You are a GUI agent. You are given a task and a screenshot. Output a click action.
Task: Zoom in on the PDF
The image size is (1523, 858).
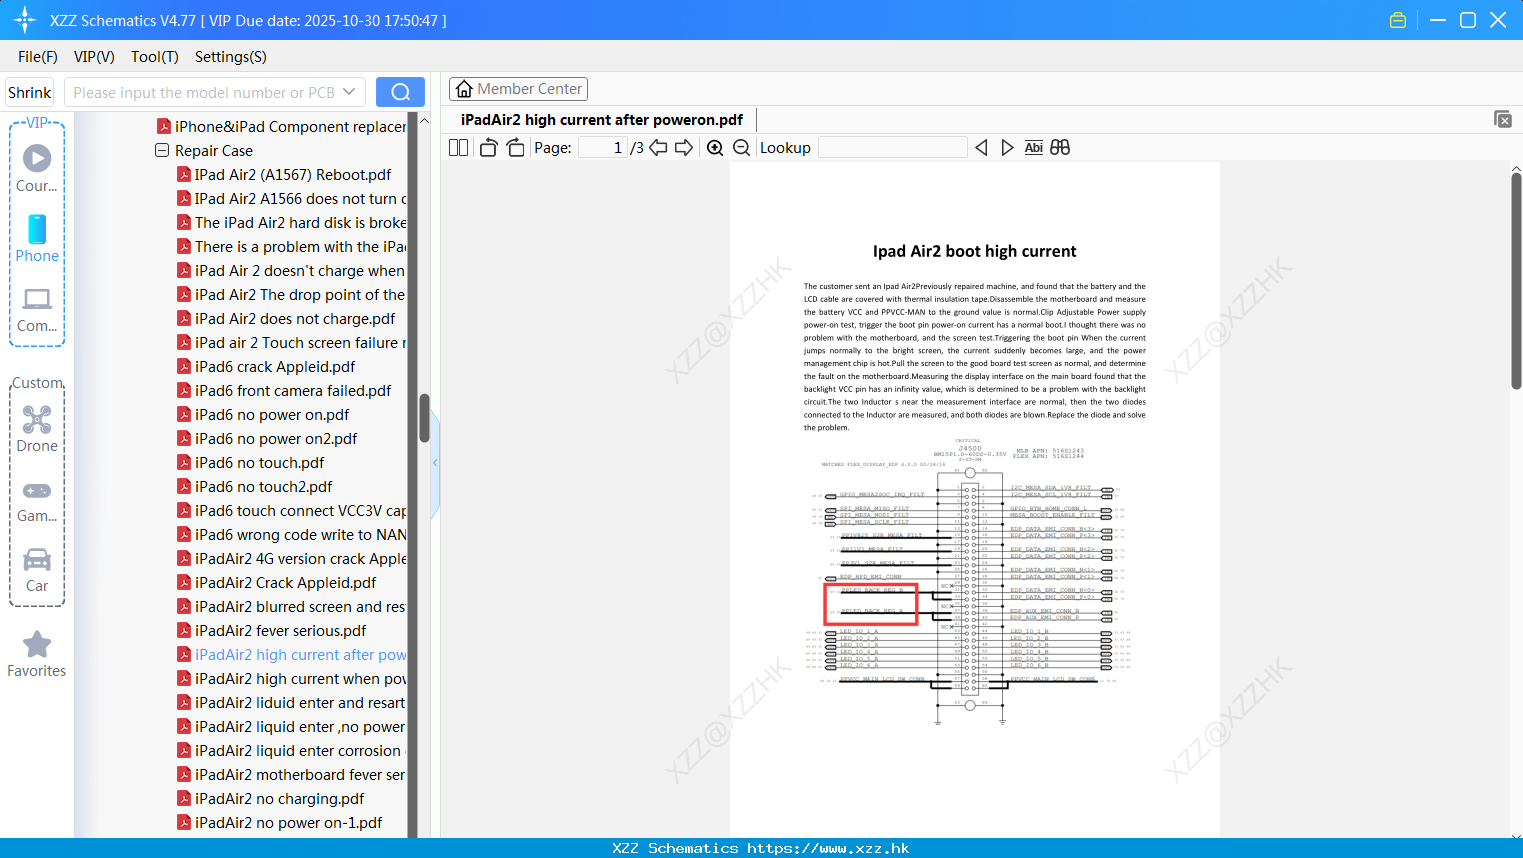[x=715, y=147]
